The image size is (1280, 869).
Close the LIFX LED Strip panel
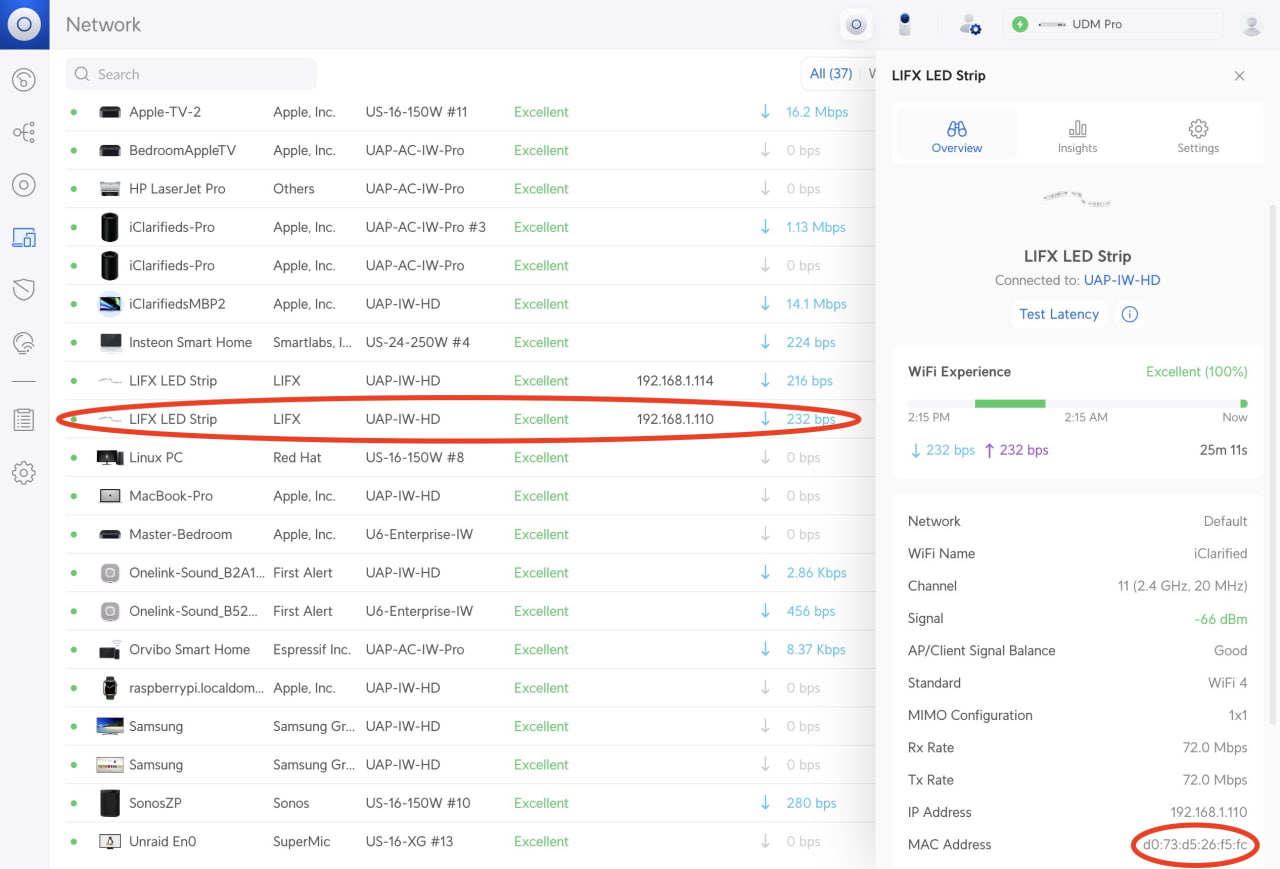(1239, 76)
